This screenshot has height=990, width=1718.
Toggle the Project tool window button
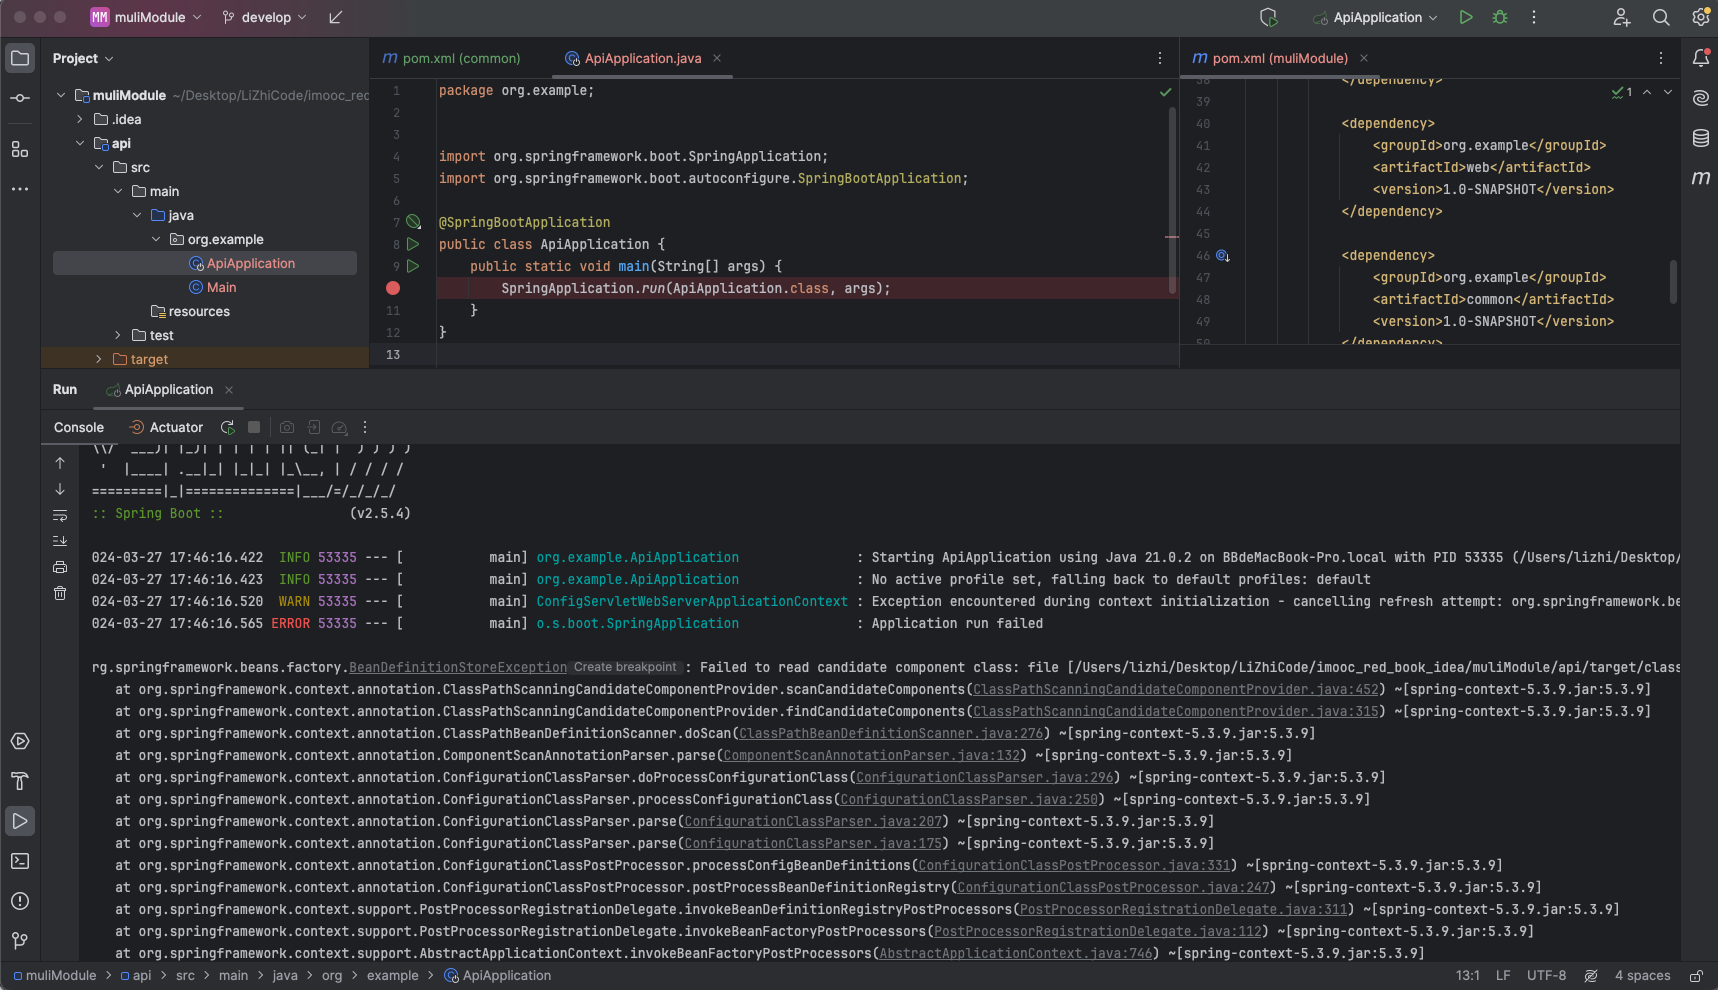20,58
